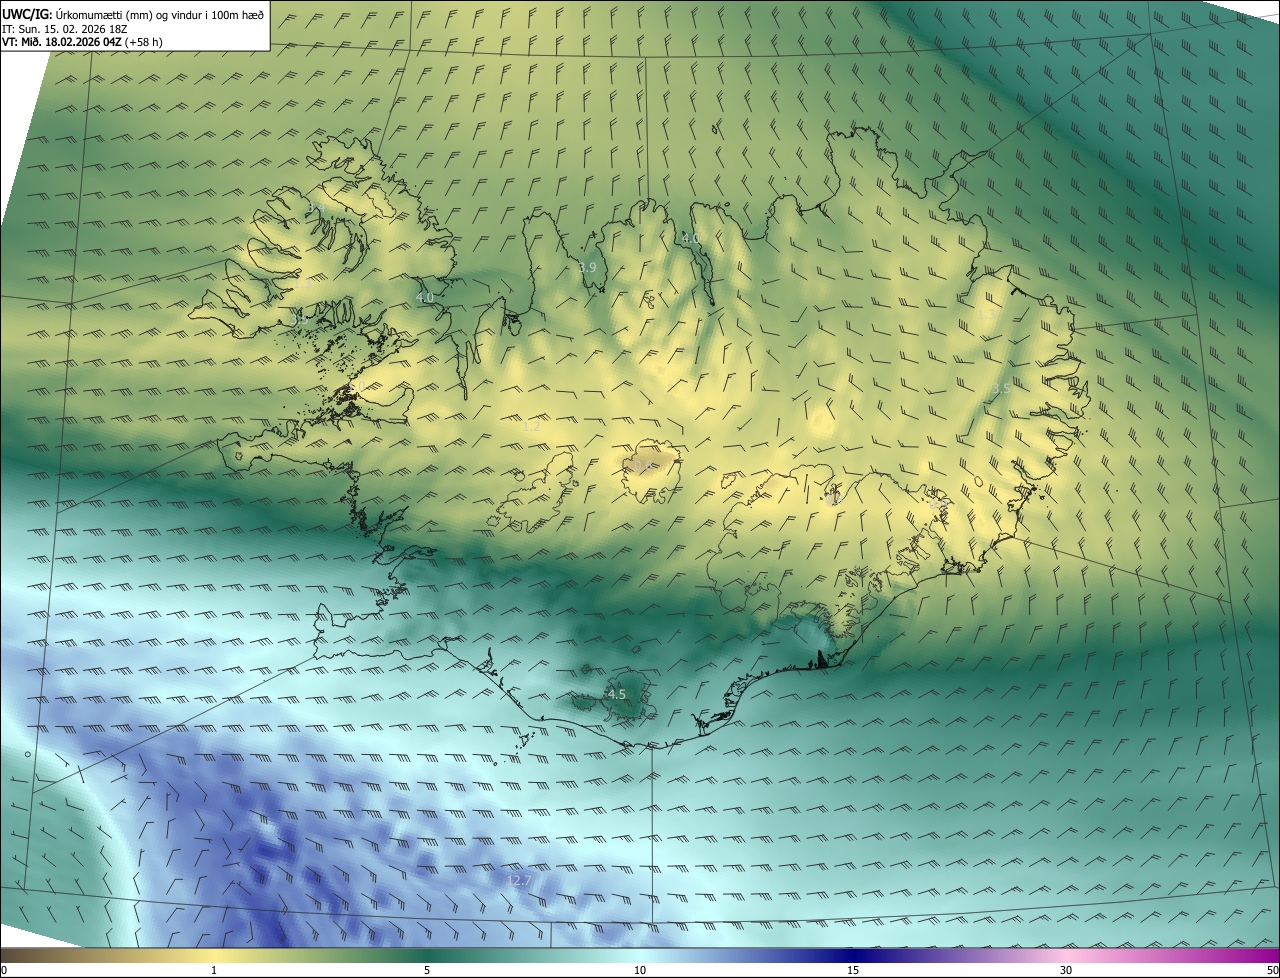This screenshot has height=978, width=1280.
Task: Click the 3.9 value label on the map
Action: click(x=588, y=268)
